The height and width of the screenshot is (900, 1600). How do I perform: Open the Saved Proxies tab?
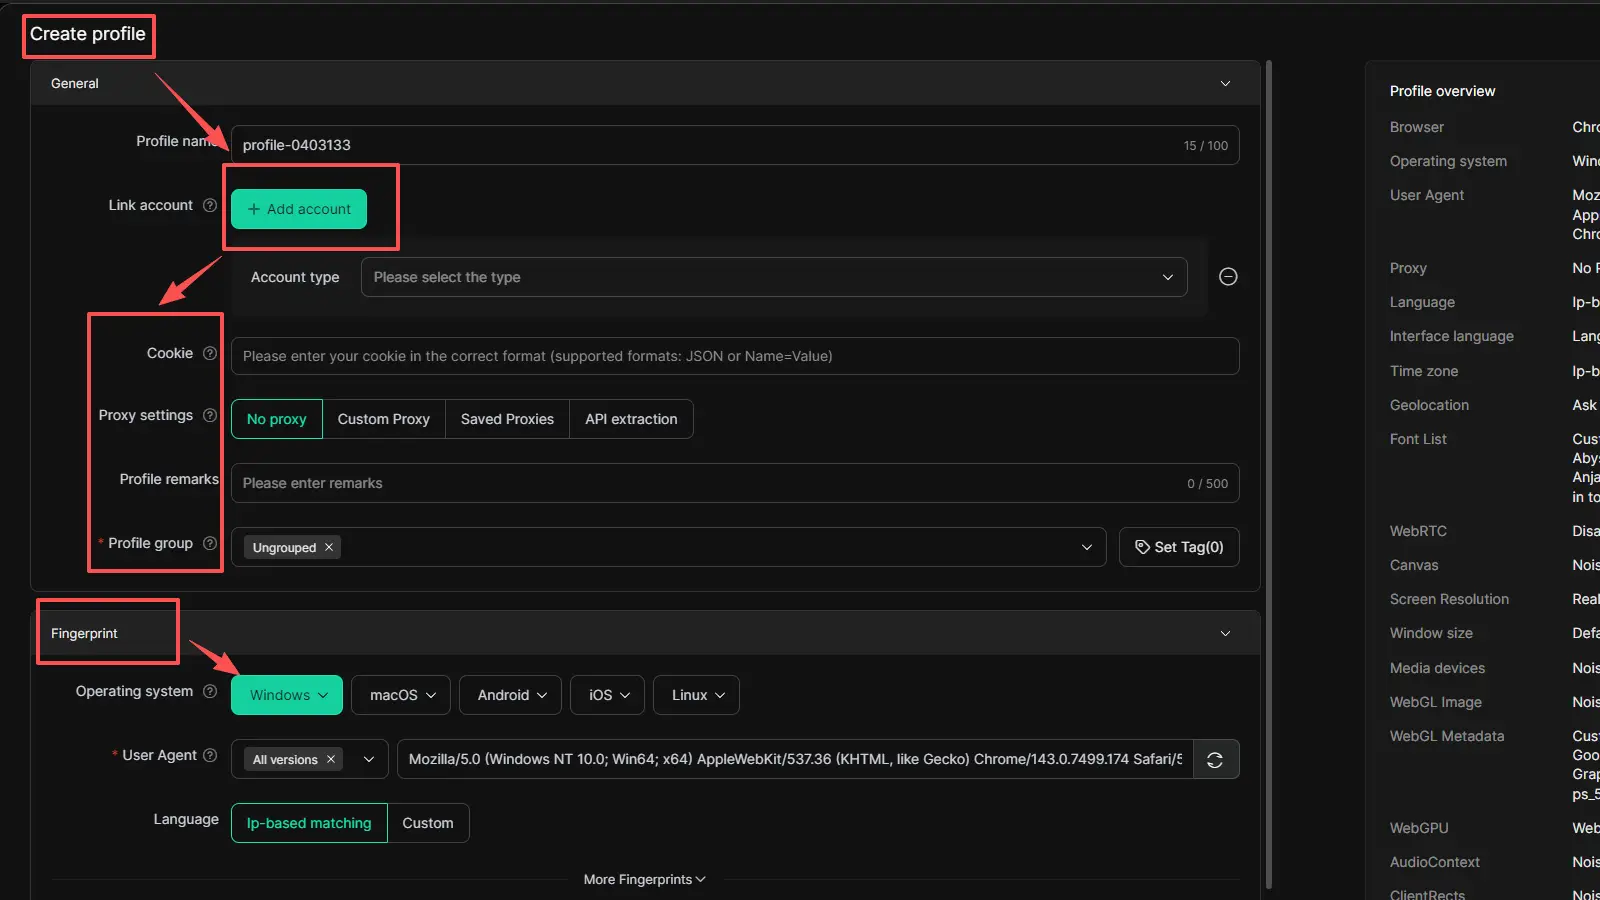[507, 419]
